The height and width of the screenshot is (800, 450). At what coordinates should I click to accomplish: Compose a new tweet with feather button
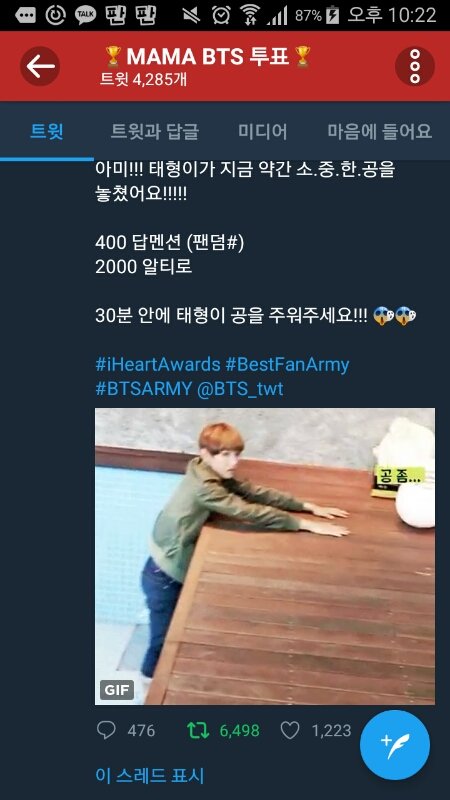point(395,745)
